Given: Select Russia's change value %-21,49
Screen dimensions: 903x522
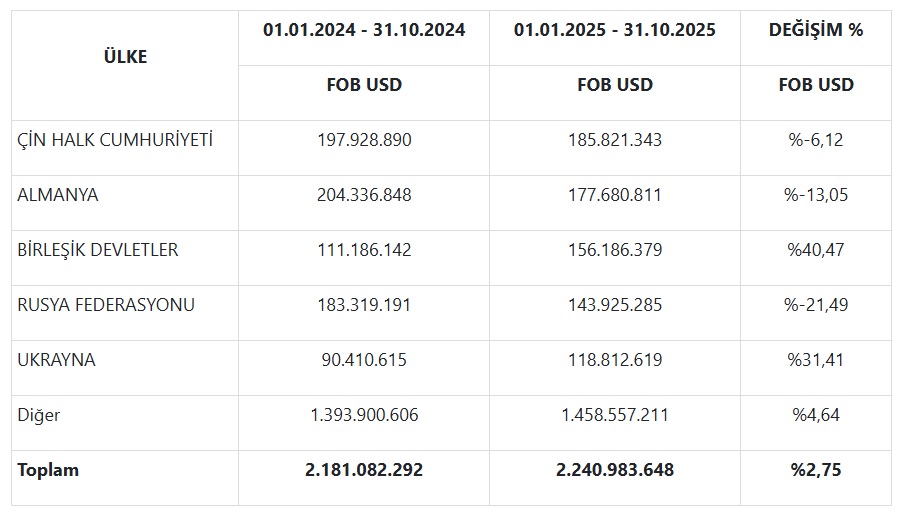Looking at the screenshot, I should [816, 305].
